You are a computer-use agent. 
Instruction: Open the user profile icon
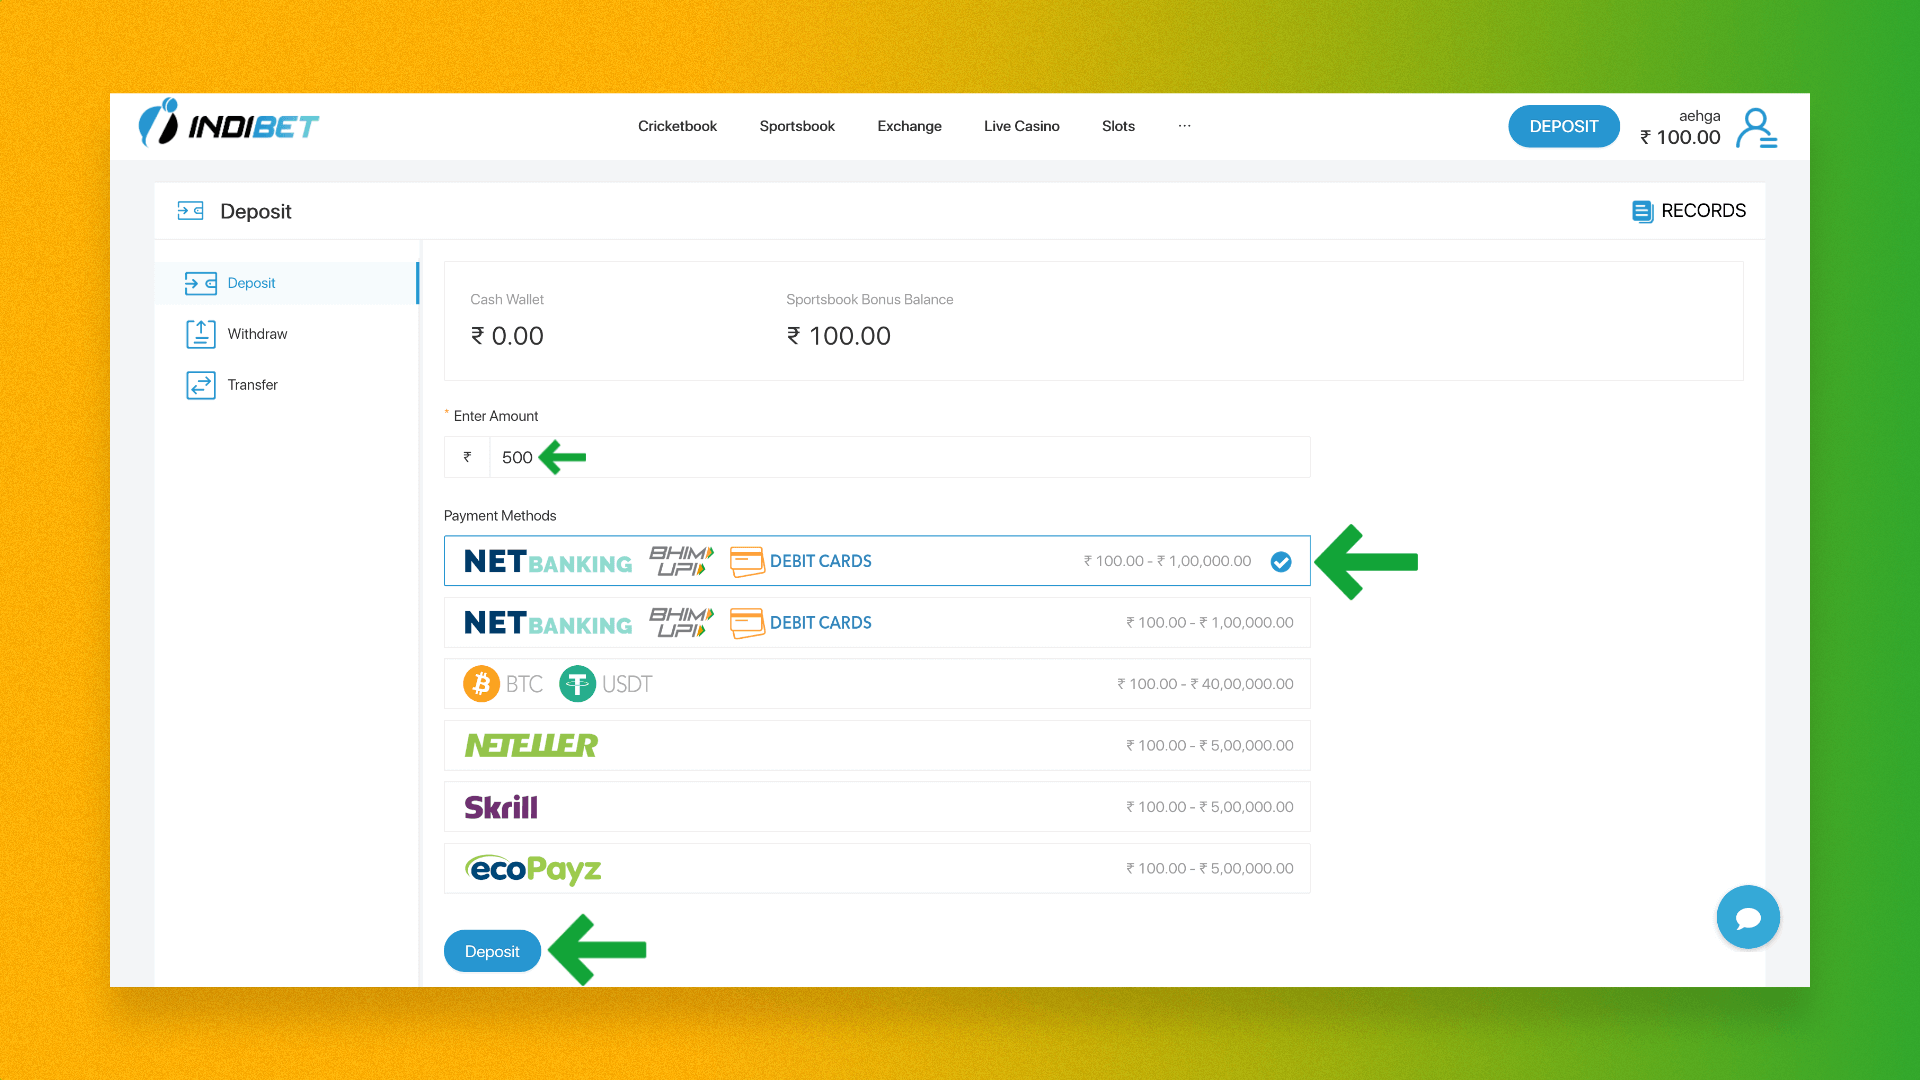point(1756,128)
